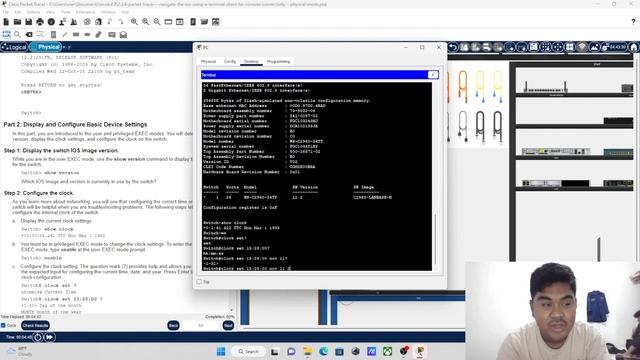The height and width of the screenshot is (360, 640).
Task: Click the terminal vertical scrollbar
Action: coord(435,239)
